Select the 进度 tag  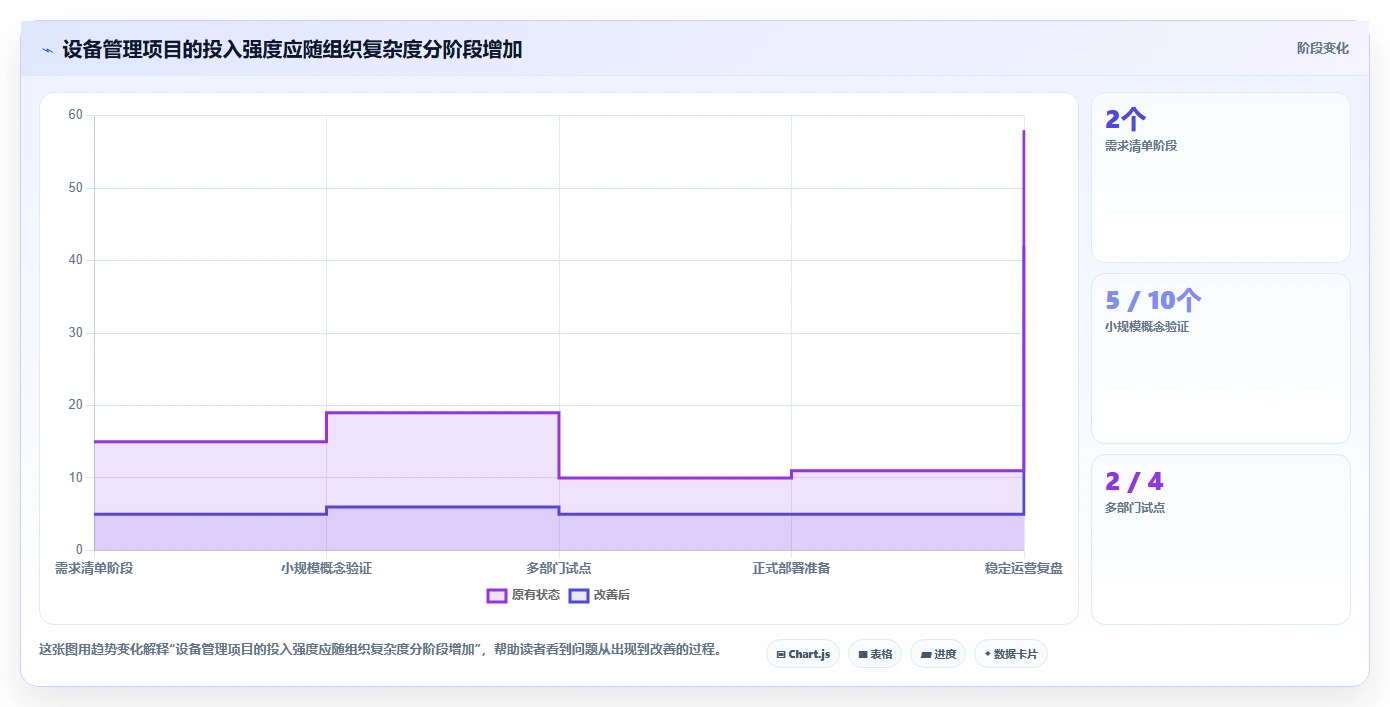coord(938,654)
